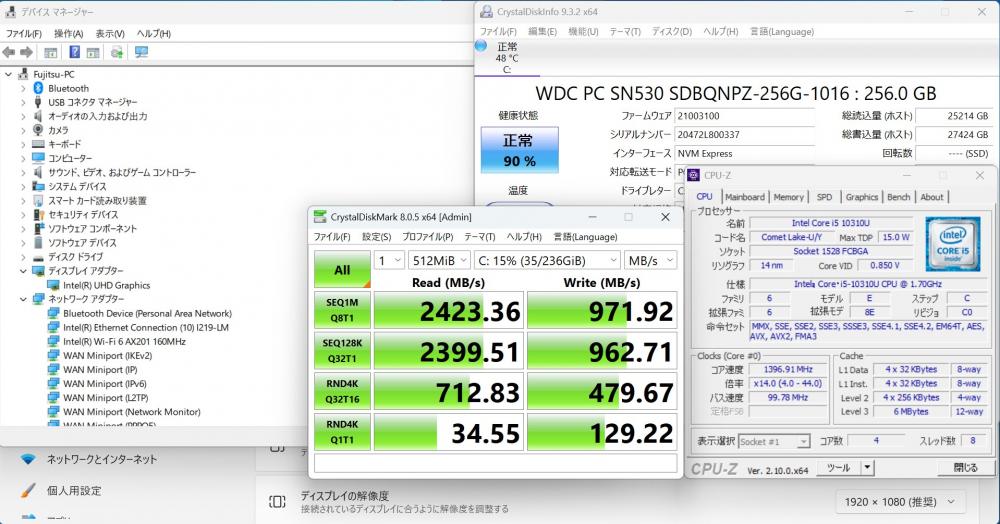Click the ディスプレイの解像度 display icon
Viewport: 1000px width, 524px height.
[x=277, y=501]
